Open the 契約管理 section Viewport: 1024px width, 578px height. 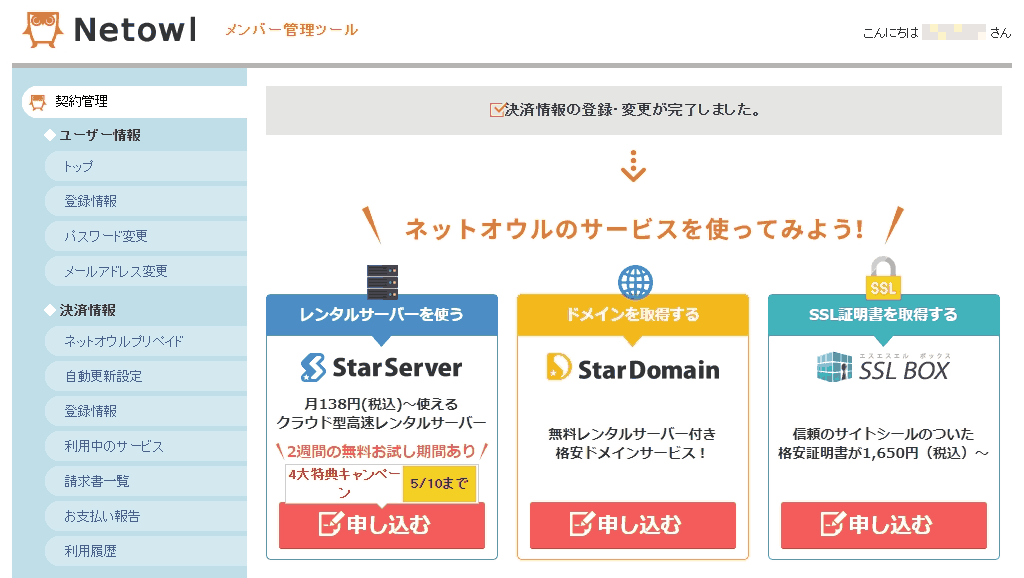point(135,102)
